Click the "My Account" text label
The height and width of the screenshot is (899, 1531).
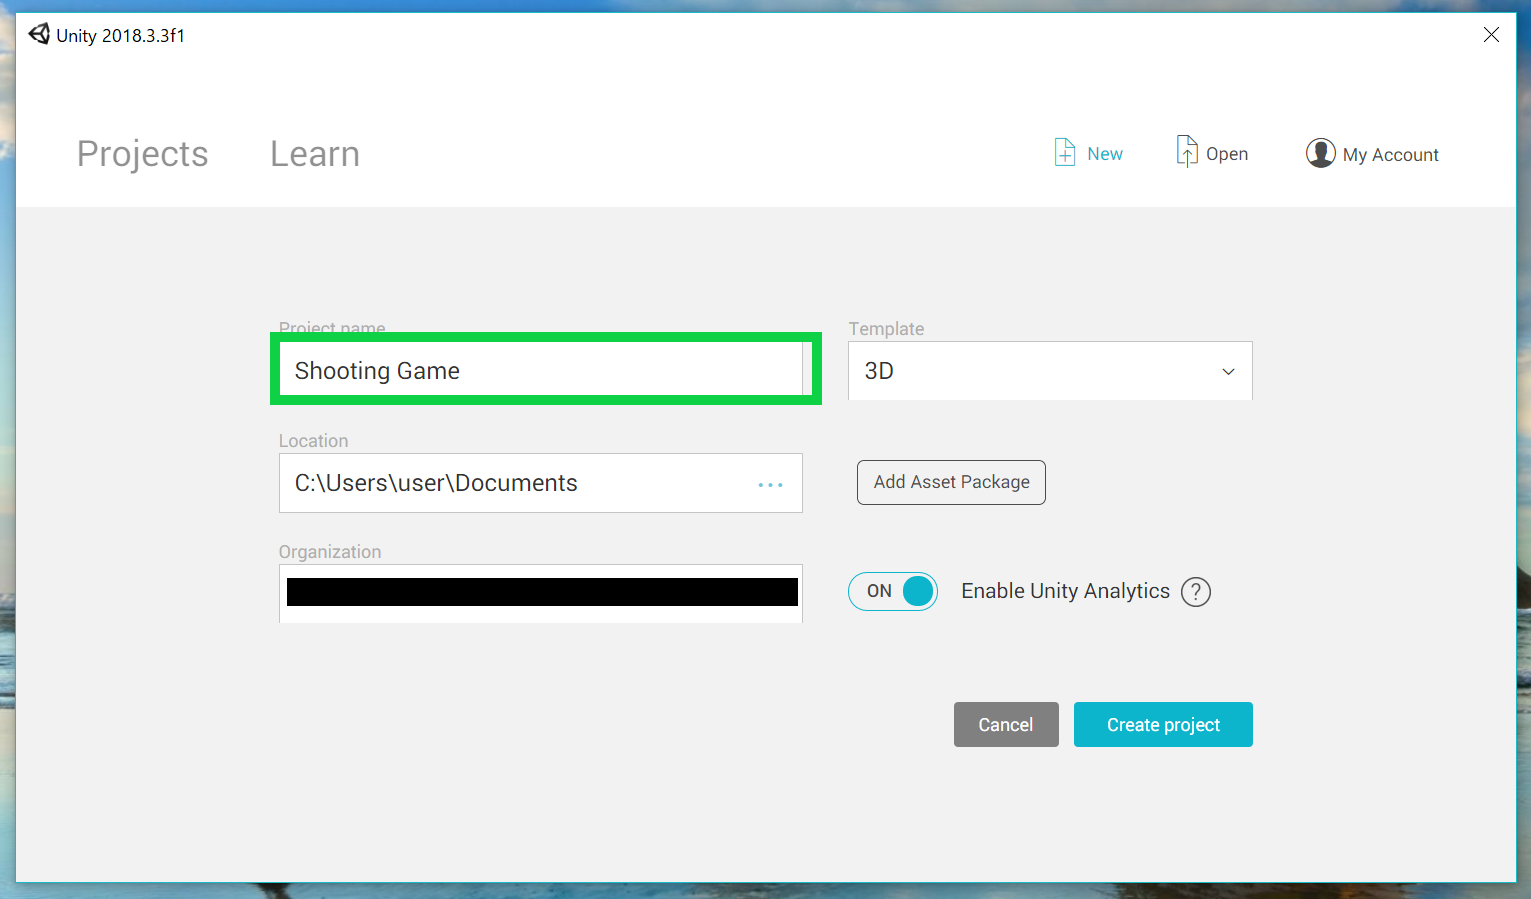pos(1390,155)
